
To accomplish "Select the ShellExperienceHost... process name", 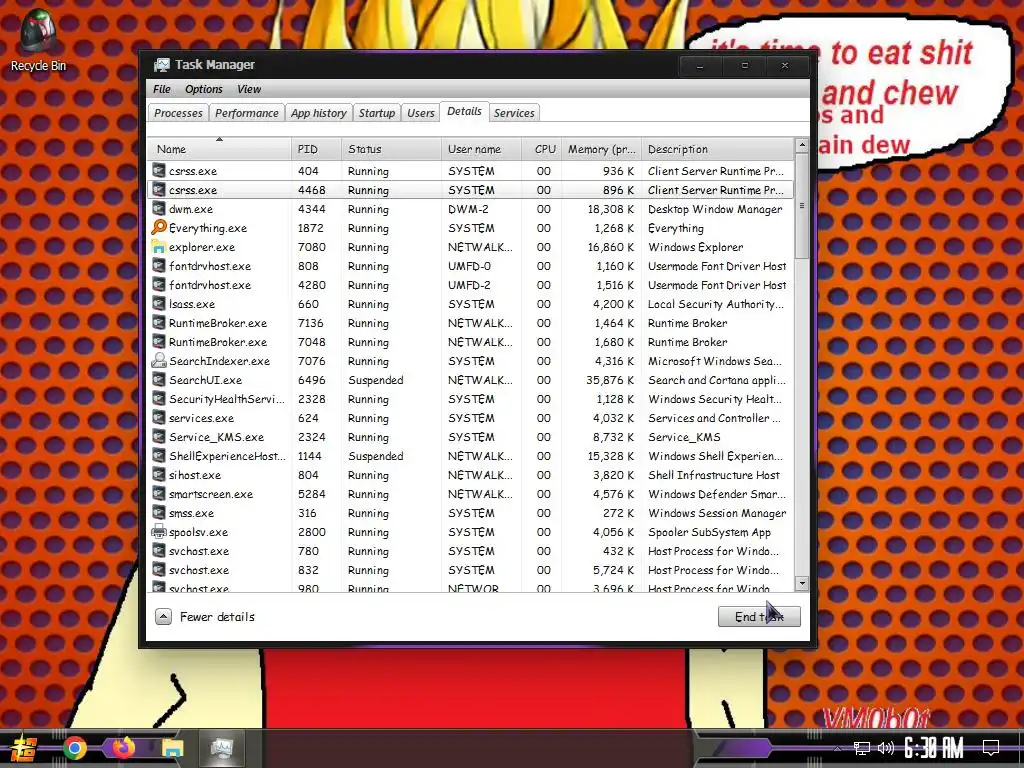I will click(227, 456).
